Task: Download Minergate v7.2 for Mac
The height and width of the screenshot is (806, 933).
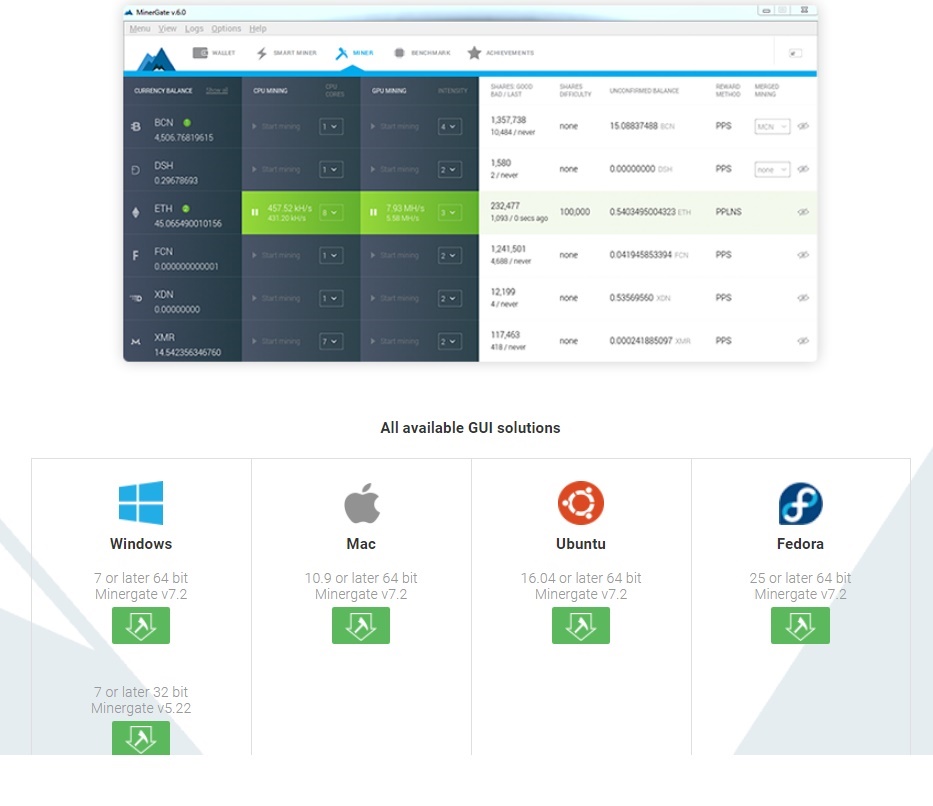Action: coord(361,625)
